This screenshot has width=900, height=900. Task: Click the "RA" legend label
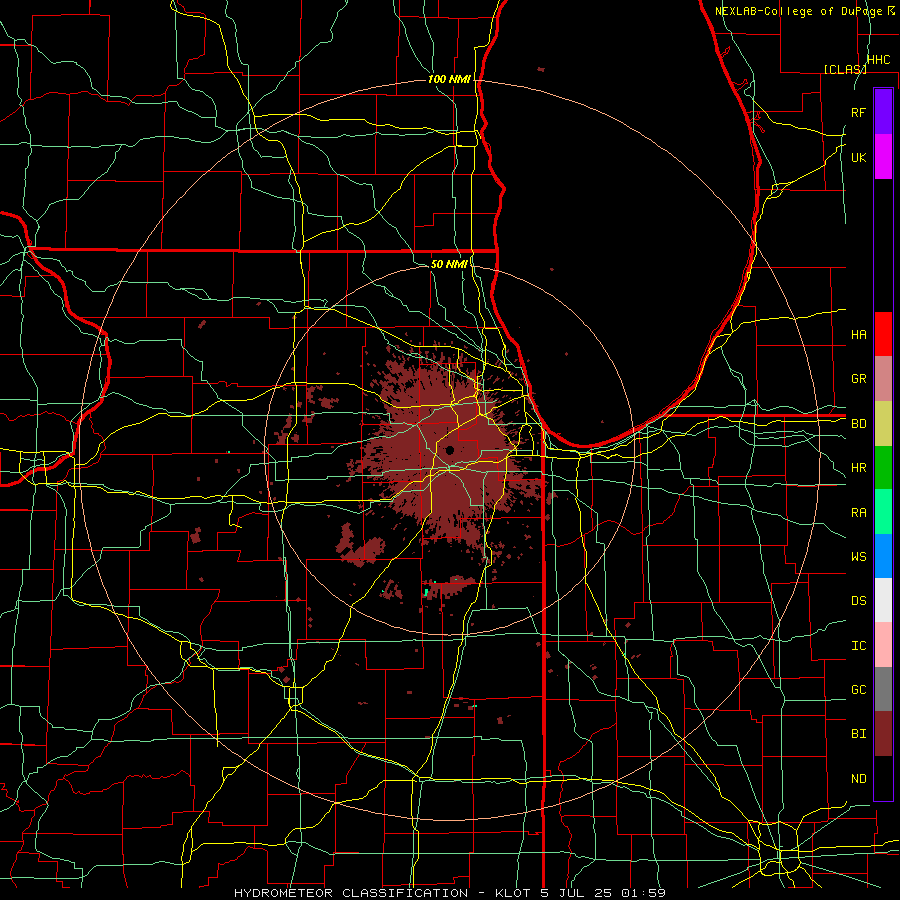point(859,513)
